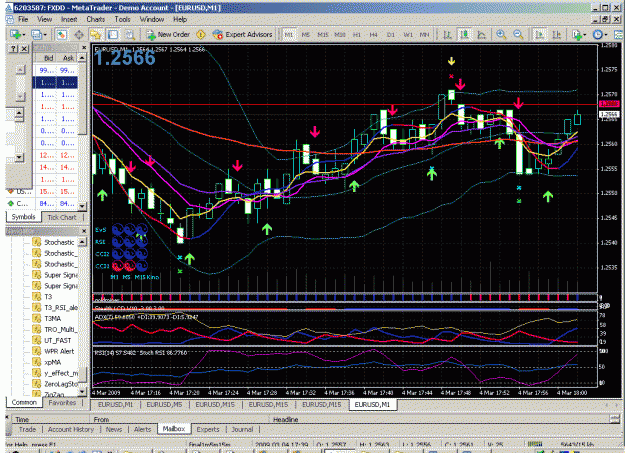Open the Indicators list icon
Screen dimensions: 625x453
(576, 35)
